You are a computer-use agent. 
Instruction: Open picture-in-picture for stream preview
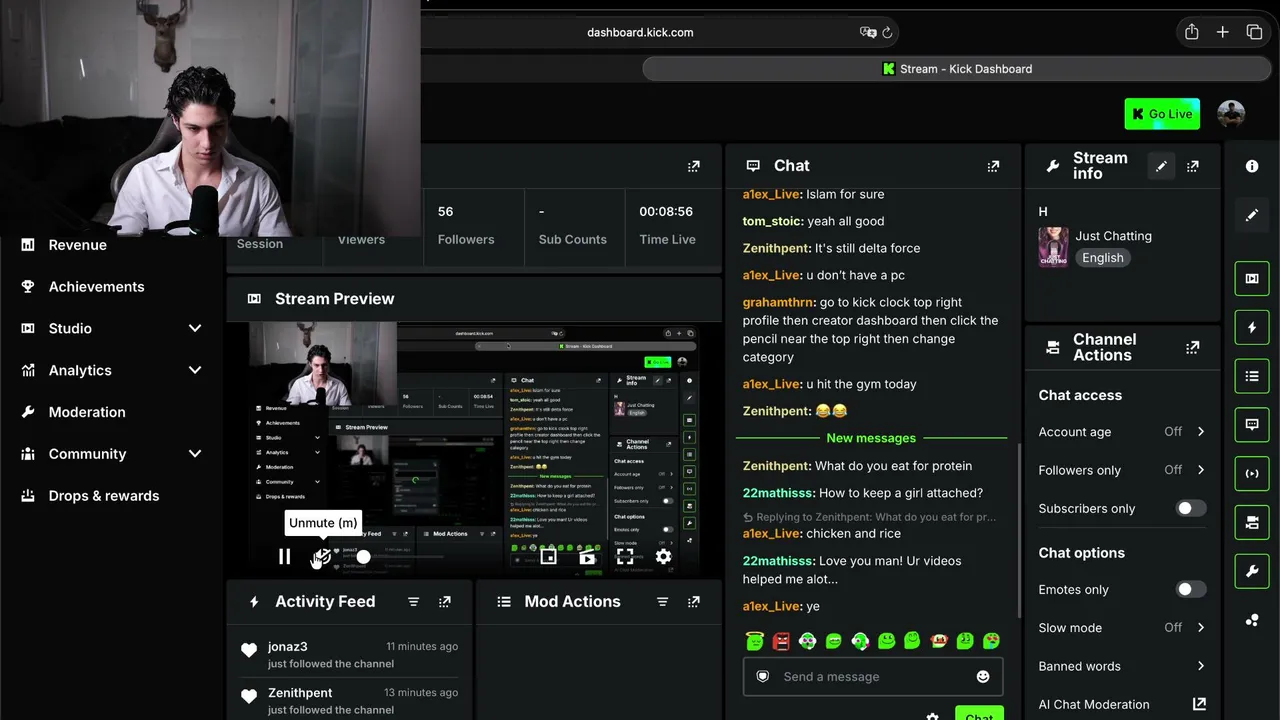pyautogui.click(x=548, y=557)
